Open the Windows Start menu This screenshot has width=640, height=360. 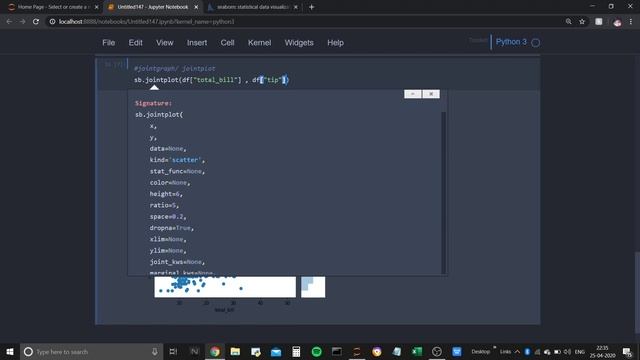[x=10, y=351]
